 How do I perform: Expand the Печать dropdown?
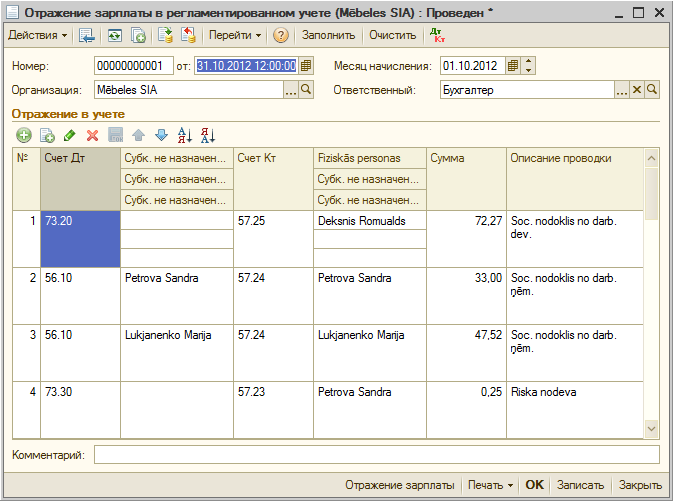[490, 485]
